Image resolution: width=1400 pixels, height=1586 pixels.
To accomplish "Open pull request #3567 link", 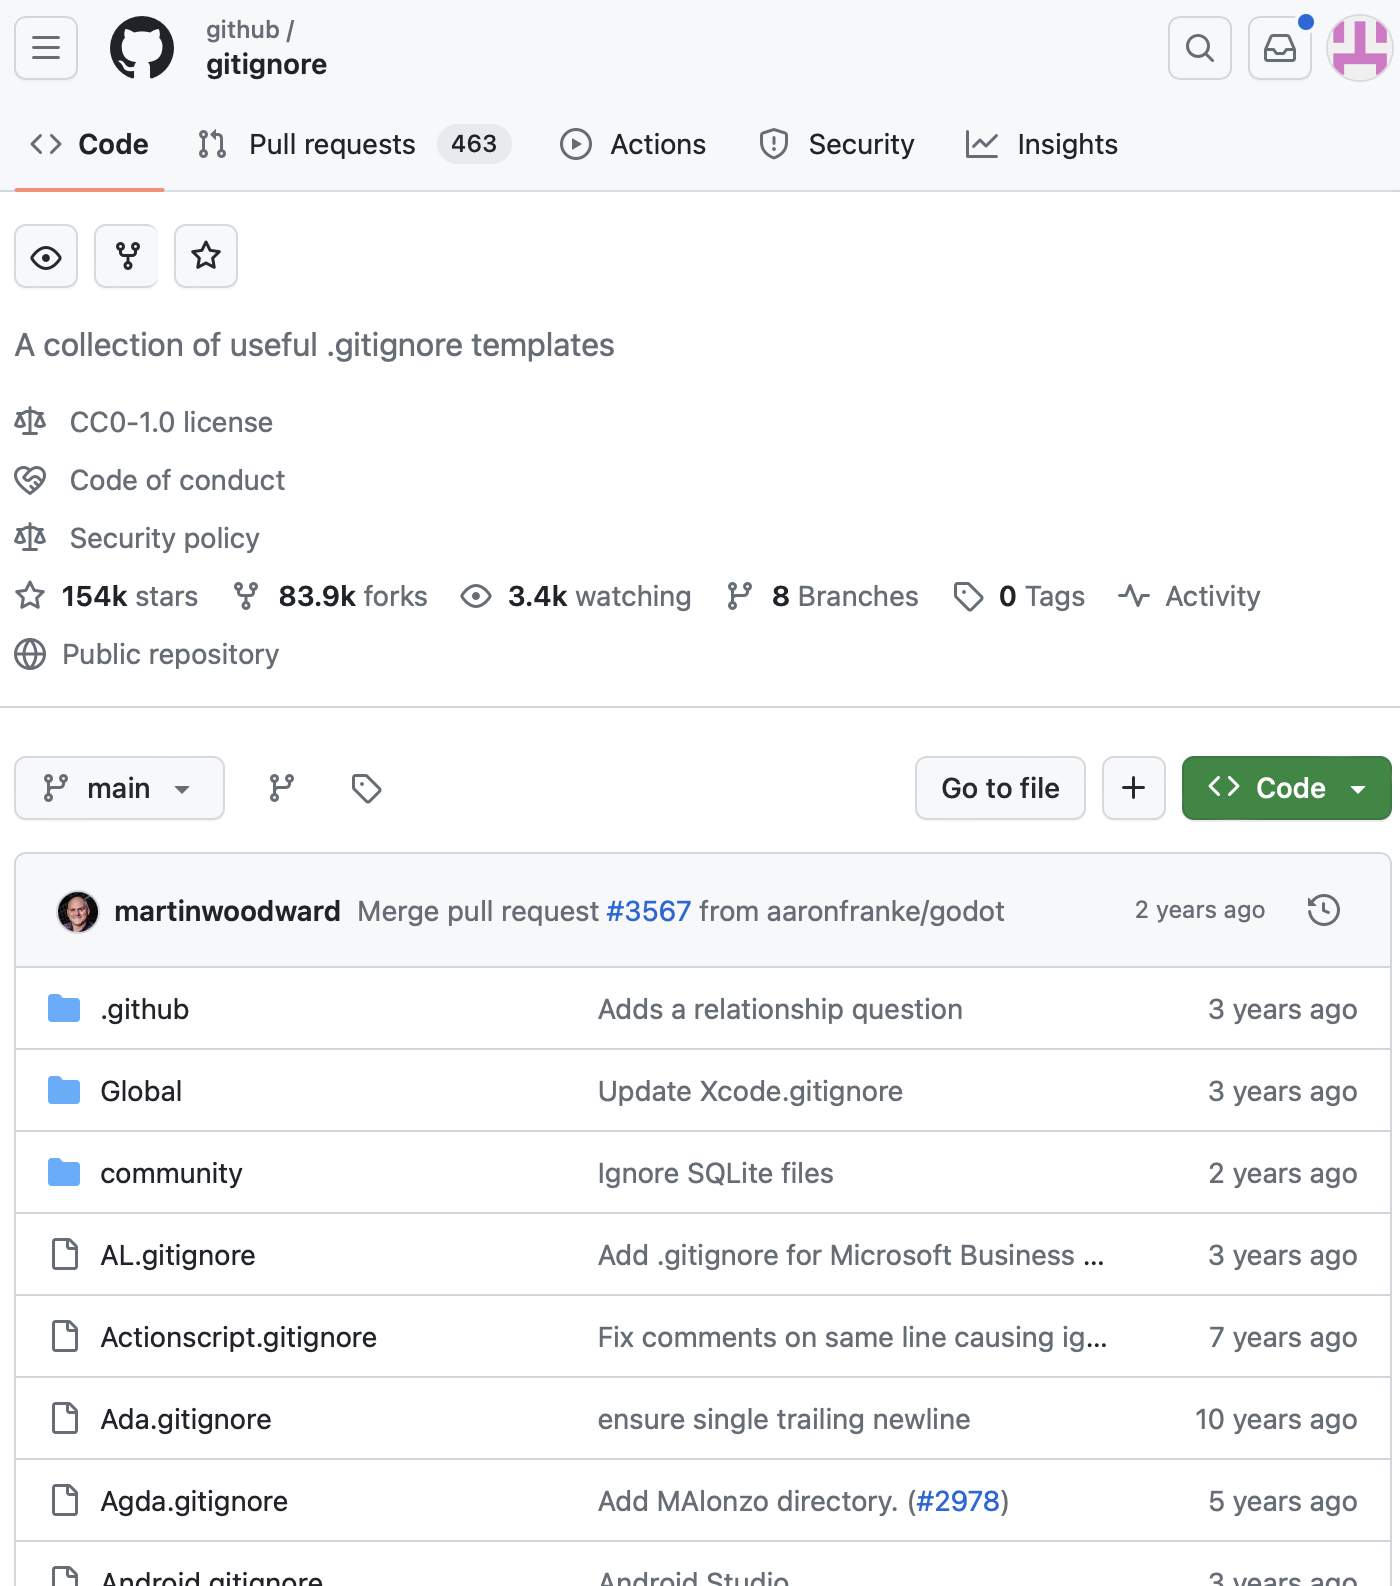I will [648, 911].
